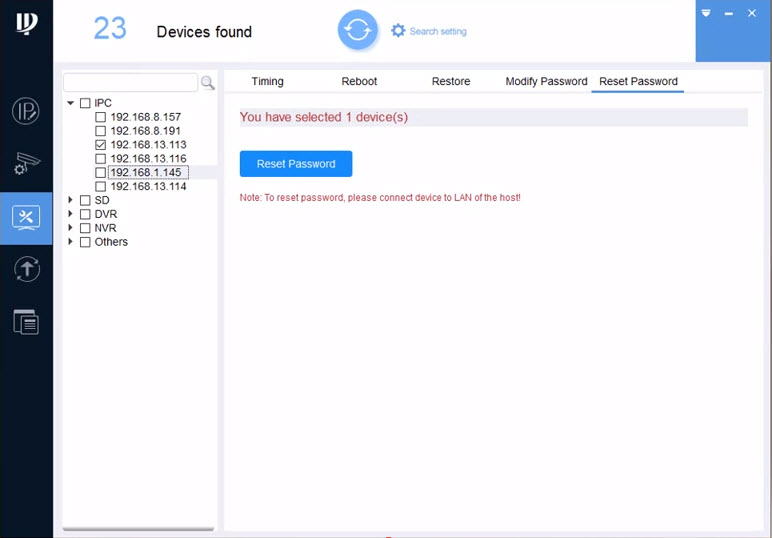This screenshot has width=772, height=538.
Task: Switch to the Timing tab
Action: click(267, 81)
